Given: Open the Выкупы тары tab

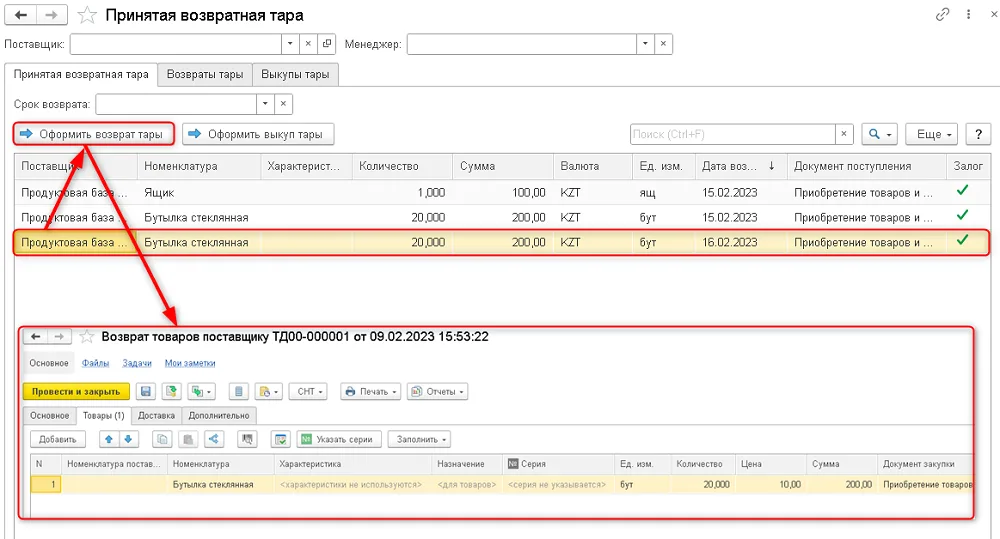Looking at the screenshot, I should click(295, 75).
